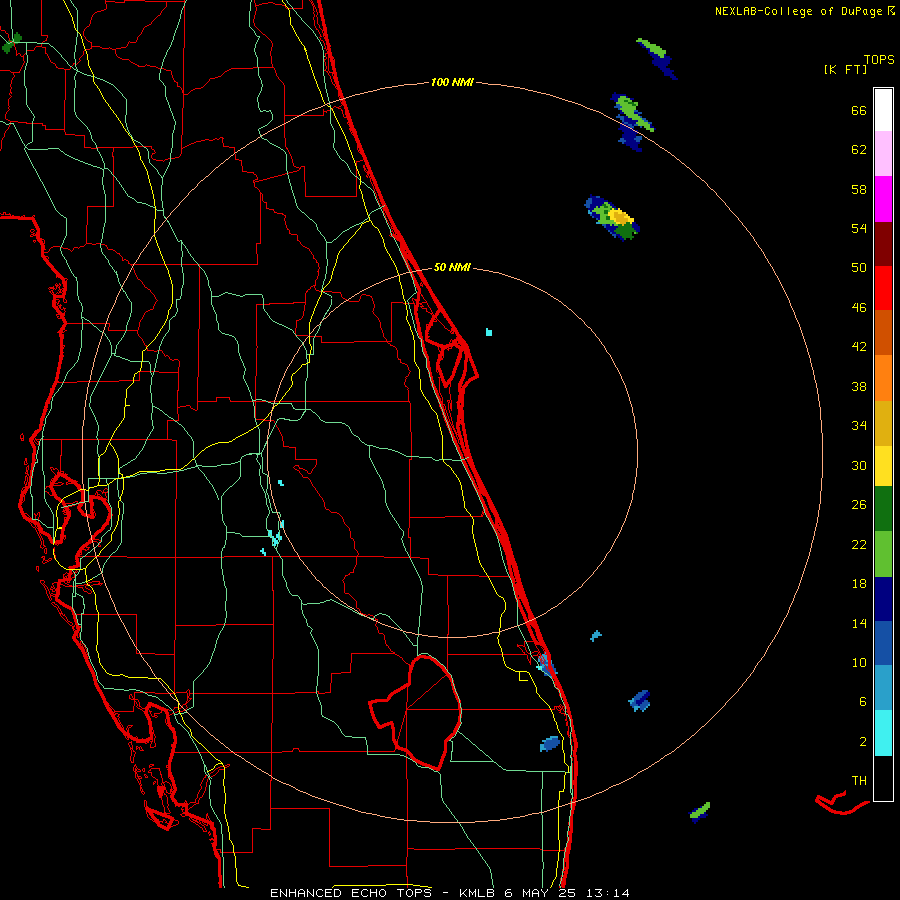Click the medium blue legend swatch
Screen dimensions: 900x900
[883, 643]
